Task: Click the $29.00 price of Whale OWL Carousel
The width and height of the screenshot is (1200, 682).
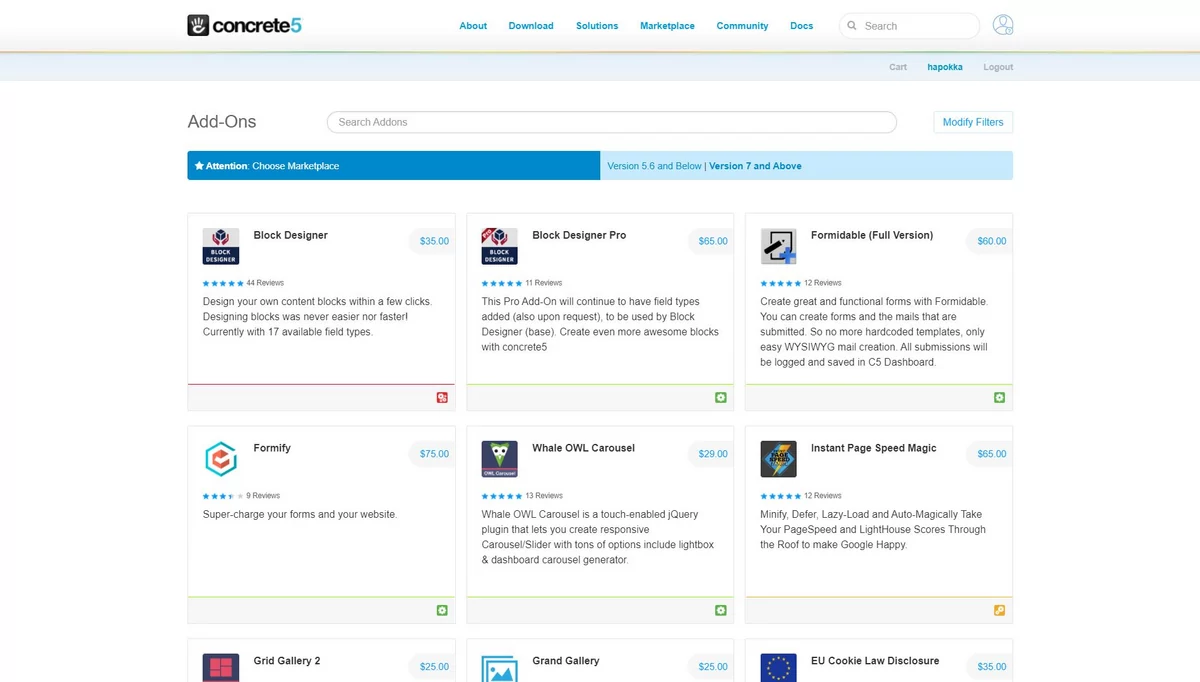Action: coord(713,454)
